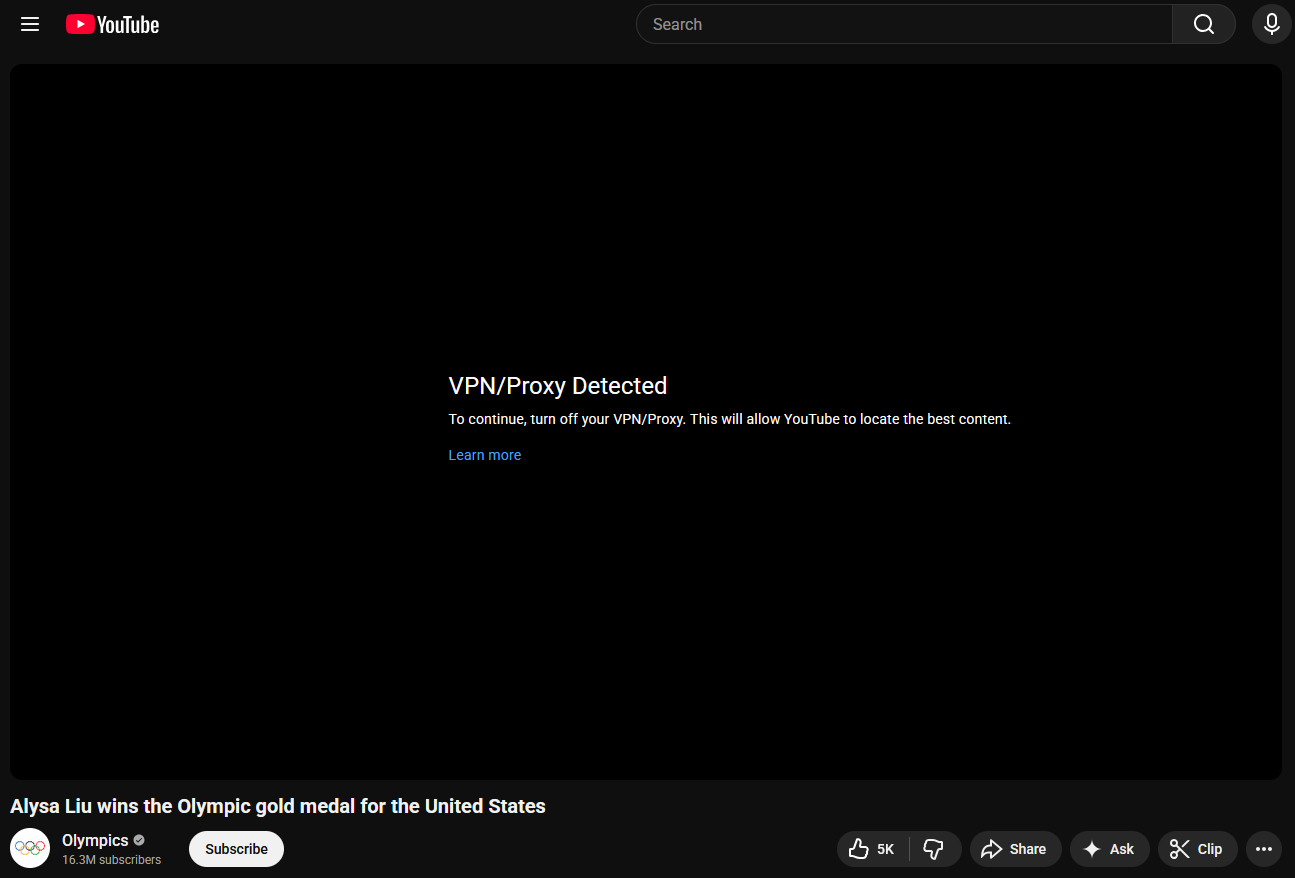Focus the Search input field
This screenshot has width=1295, height=878.
click(903, 24)
